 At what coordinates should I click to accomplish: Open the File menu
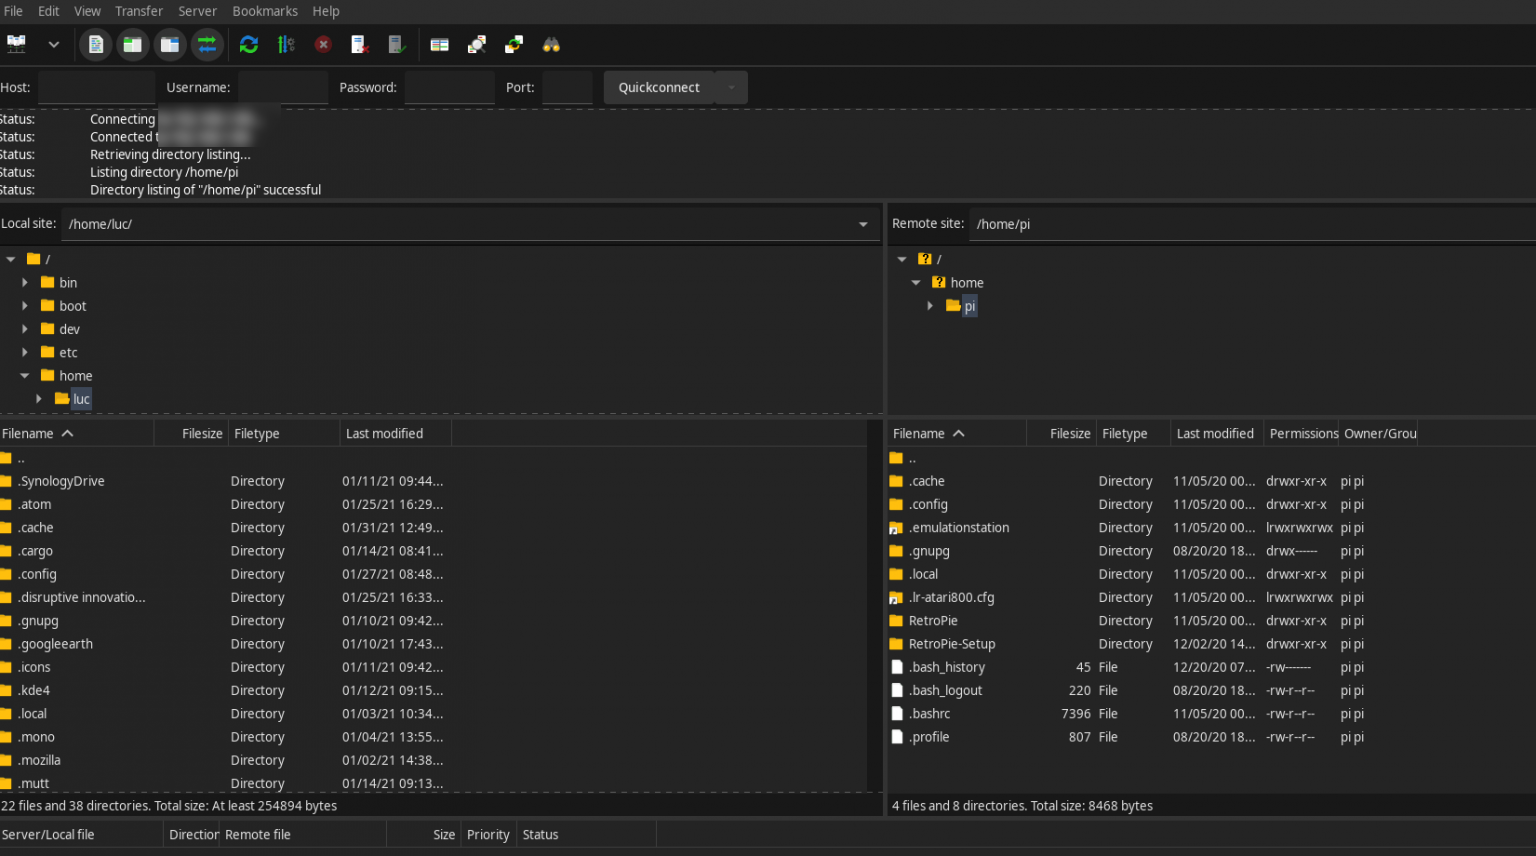13,11
